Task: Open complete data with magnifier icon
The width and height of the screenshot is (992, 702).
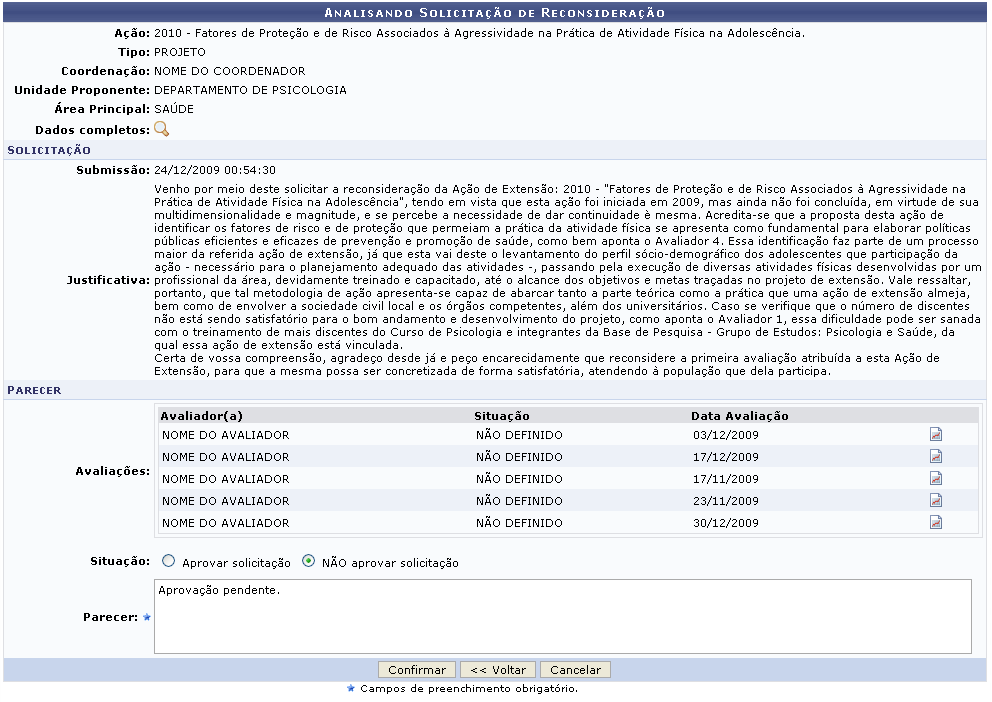Action: click(161, 129)
